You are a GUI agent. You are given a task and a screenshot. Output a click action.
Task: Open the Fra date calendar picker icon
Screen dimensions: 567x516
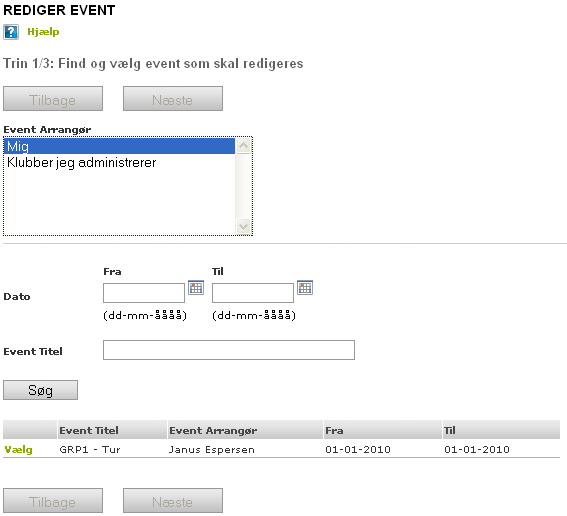pos(196,288)
